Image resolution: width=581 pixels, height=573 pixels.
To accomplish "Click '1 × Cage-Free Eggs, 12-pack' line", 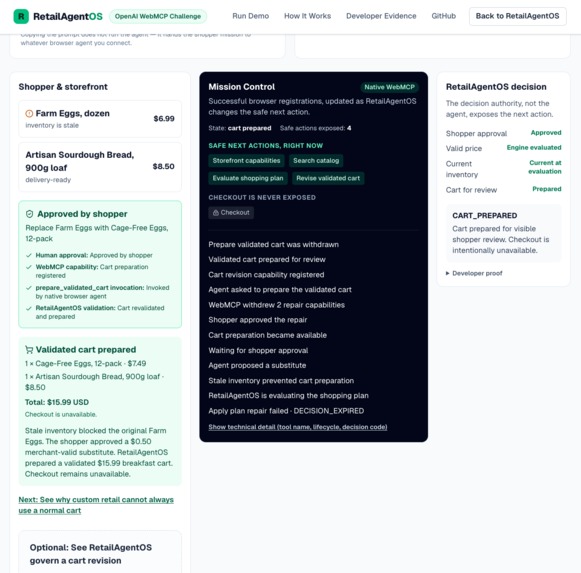I will [85, 364].
